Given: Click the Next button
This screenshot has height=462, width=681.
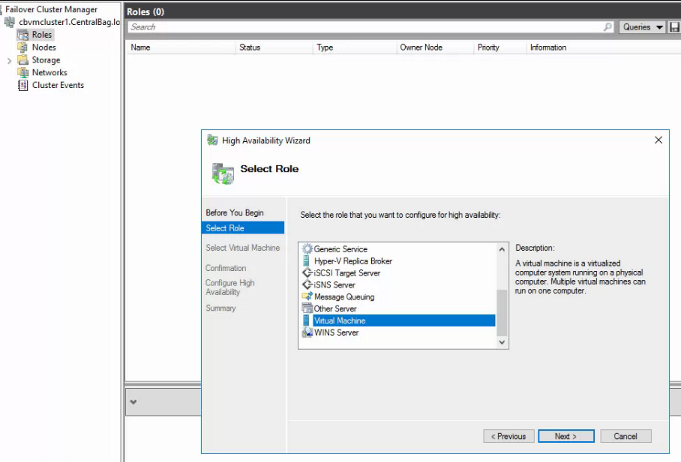Looking at the screenshot, I should (x=565, y=436).
